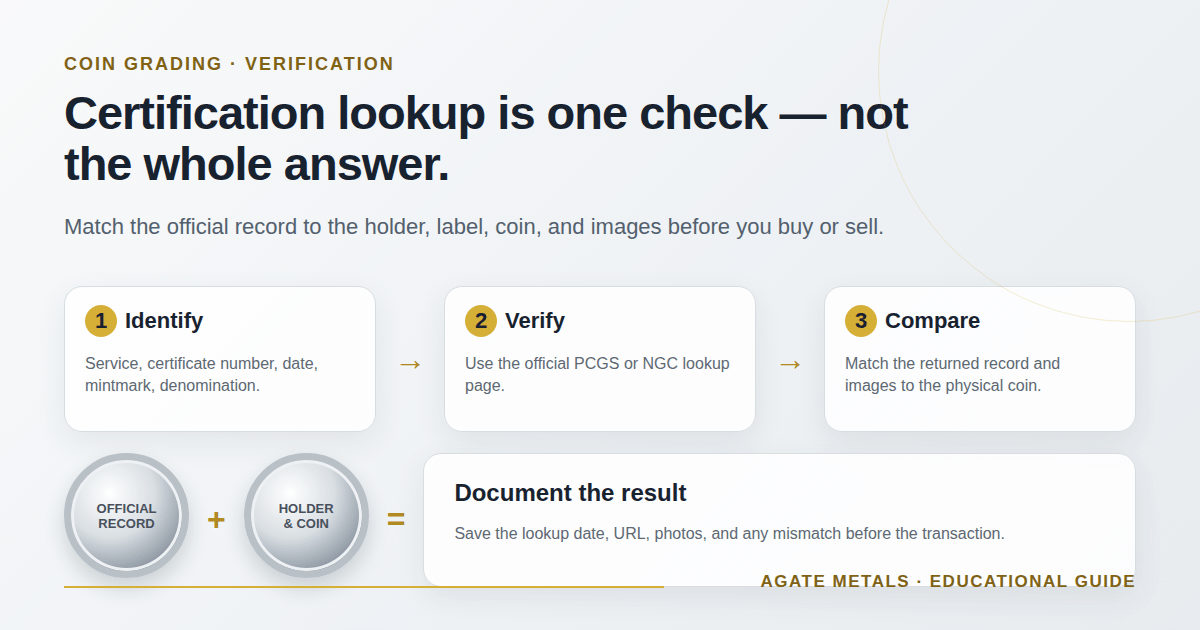Image resolution: width=1200 pixels, height=630 pixels.
Task: Click the 'COIN GRADING · VERIFICATION' label
Action: [229, 64]
